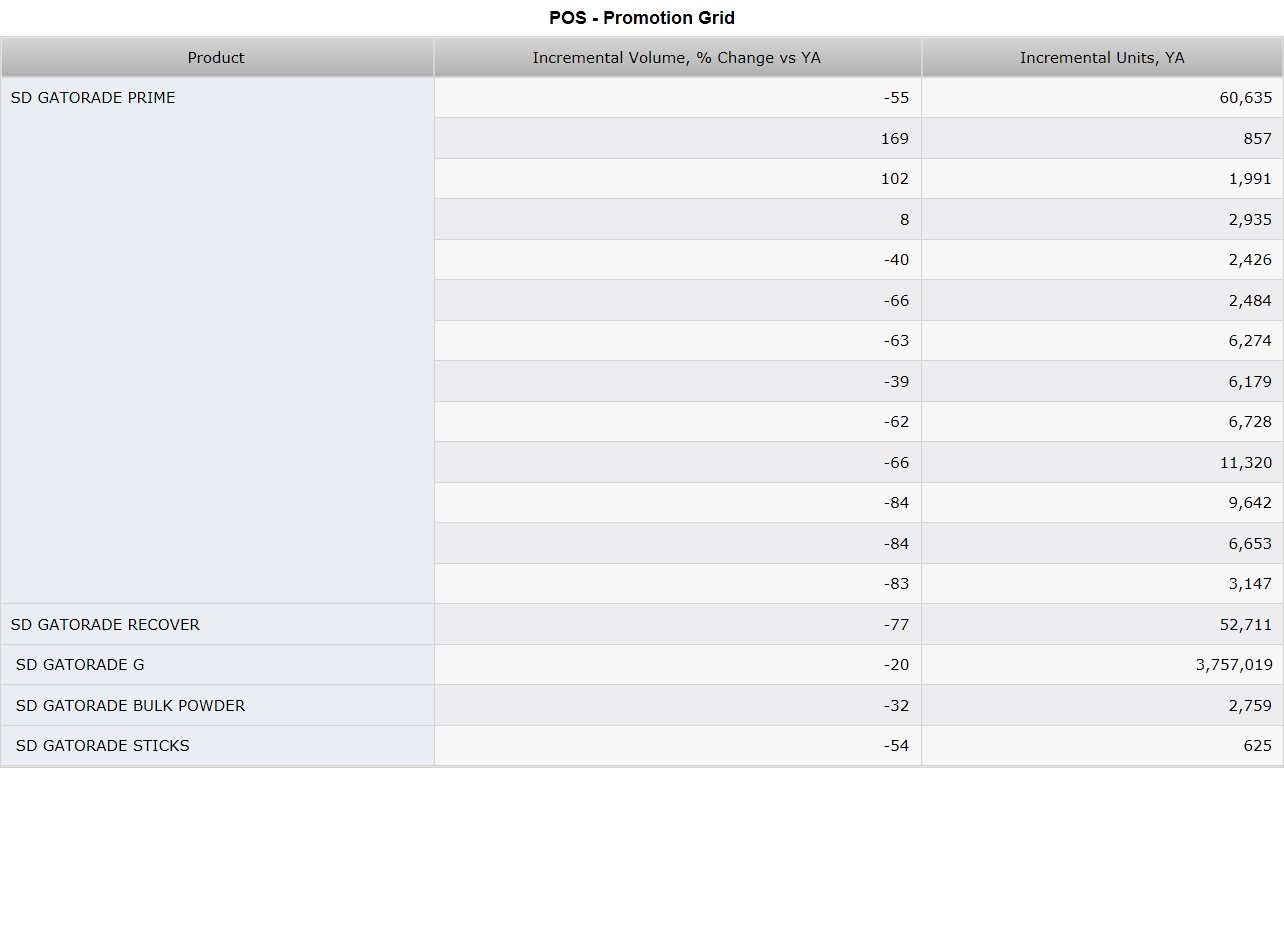
Task: Click the 2,759 units value for BULK POWDER
Action: [x=1102, y=705]
